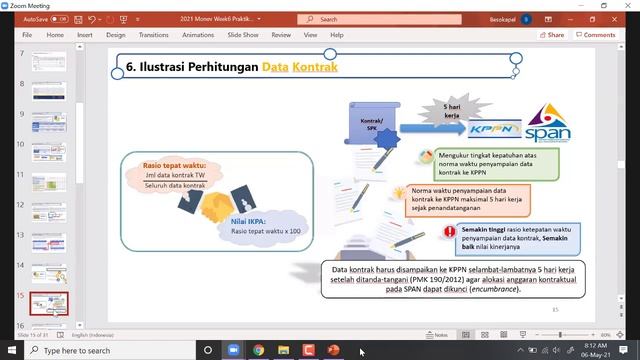Click the Save icon in the title bar

[78, 19]
